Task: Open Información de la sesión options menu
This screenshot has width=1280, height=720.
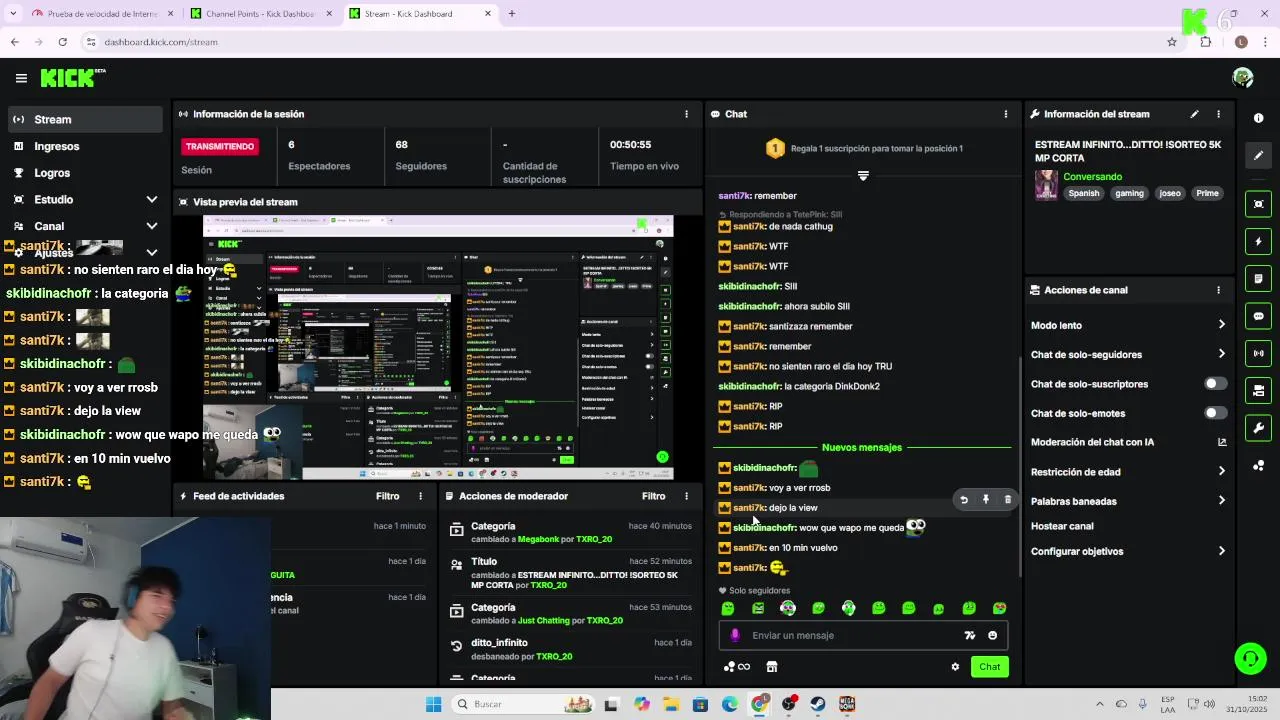Action: click(x=686, y=114)
